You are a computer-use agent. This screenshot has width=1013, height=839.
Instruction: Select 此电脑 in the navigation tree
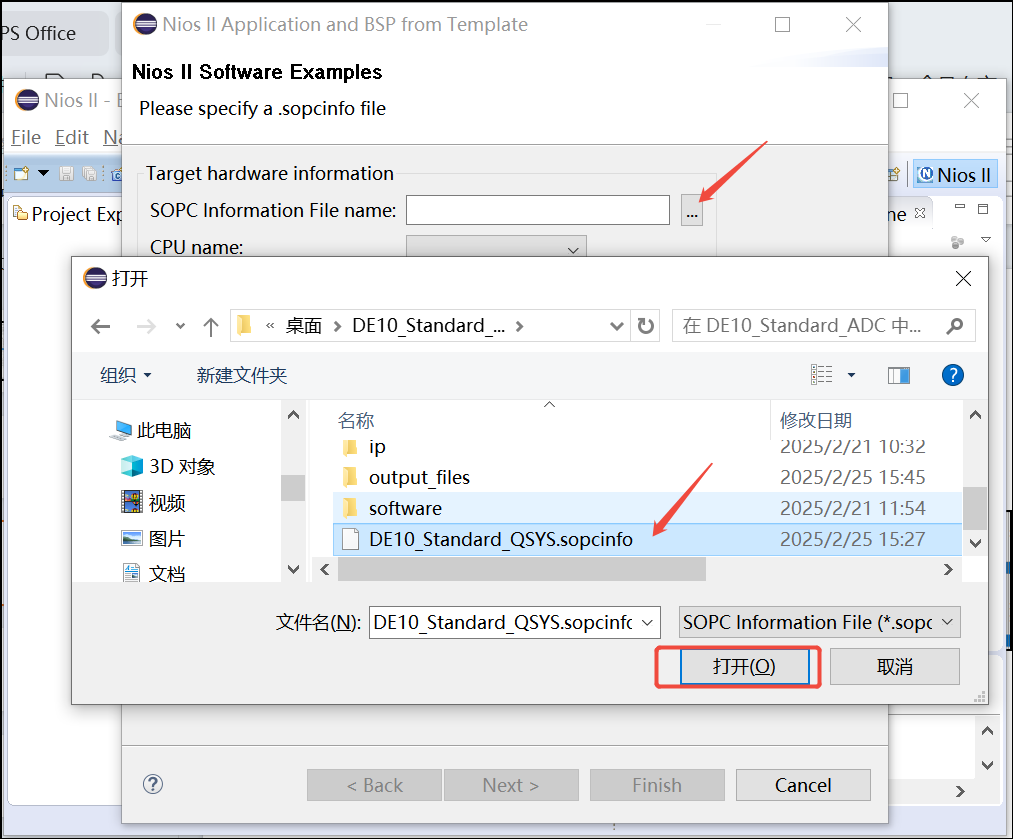[x=151, y=430]
